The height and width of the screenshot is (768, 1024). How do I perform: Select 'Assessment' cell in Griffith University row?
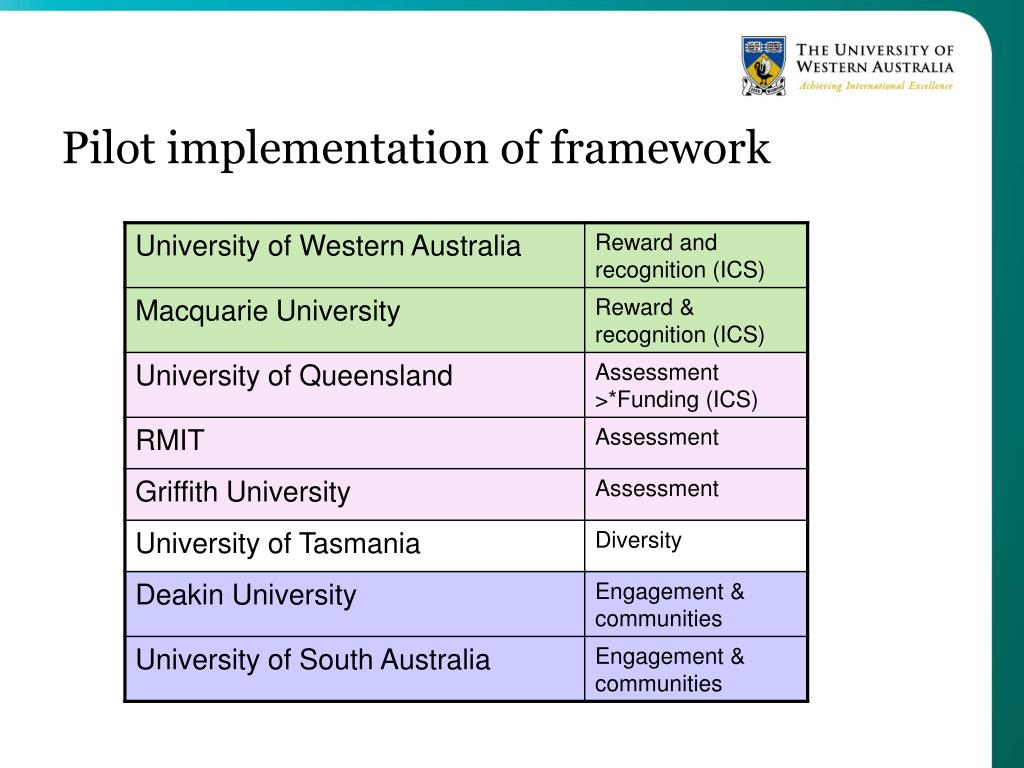tap(696, 494)
